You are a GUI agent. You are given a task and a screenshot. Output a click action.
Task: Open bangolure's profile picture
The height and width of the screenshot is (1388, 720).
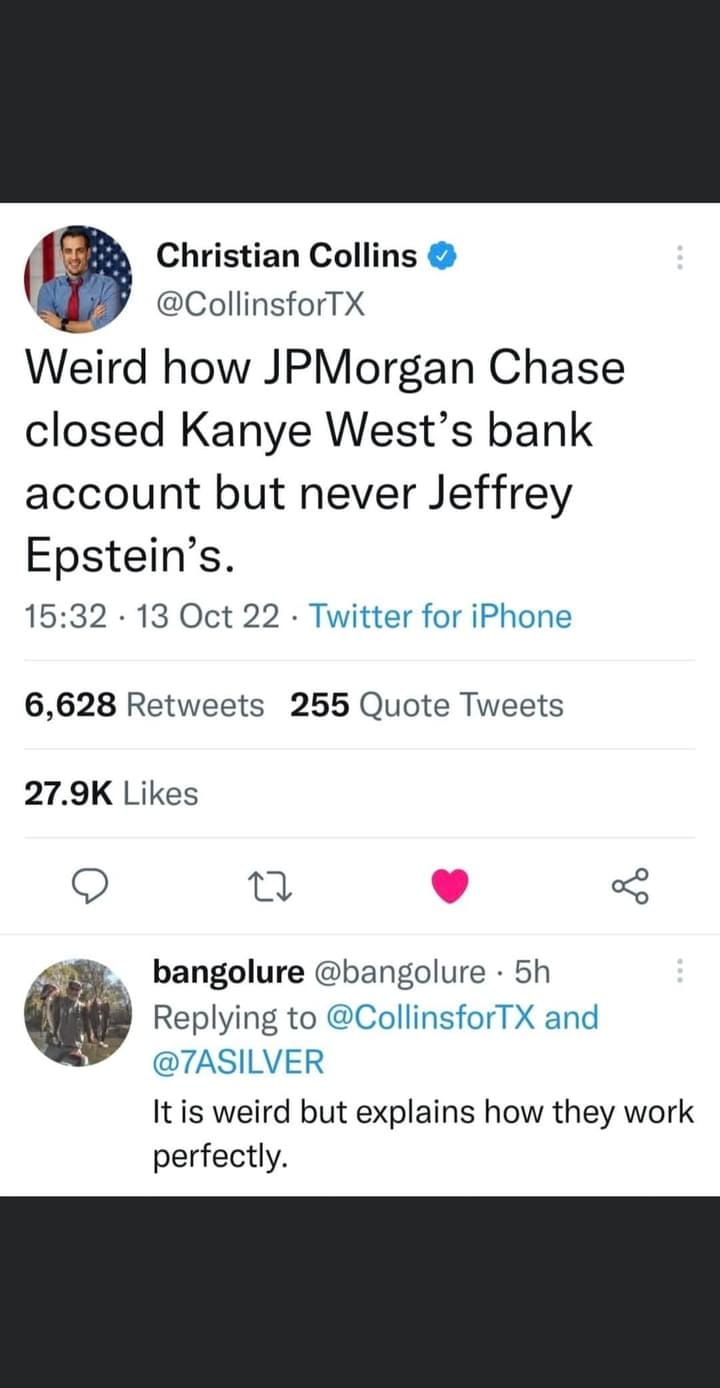tap(78, 1012)
